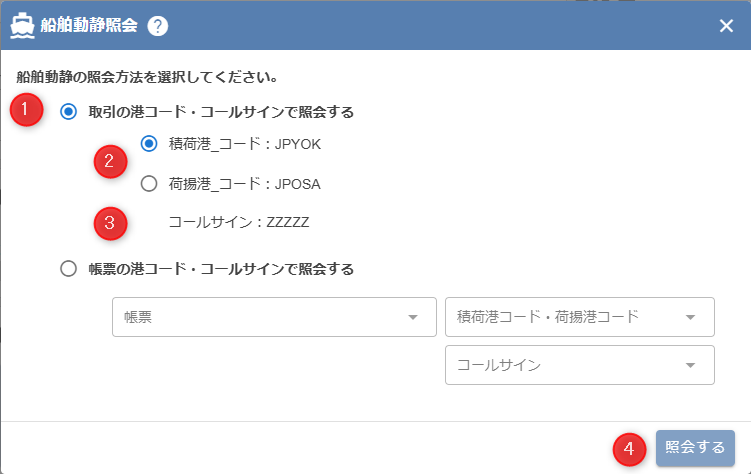Click the red step 4 marker

[629, 449]
